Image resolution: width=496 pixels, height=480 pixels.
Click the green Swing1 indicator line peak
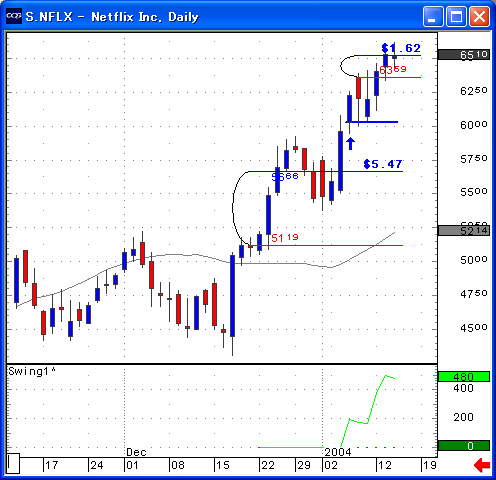[386, 376]
